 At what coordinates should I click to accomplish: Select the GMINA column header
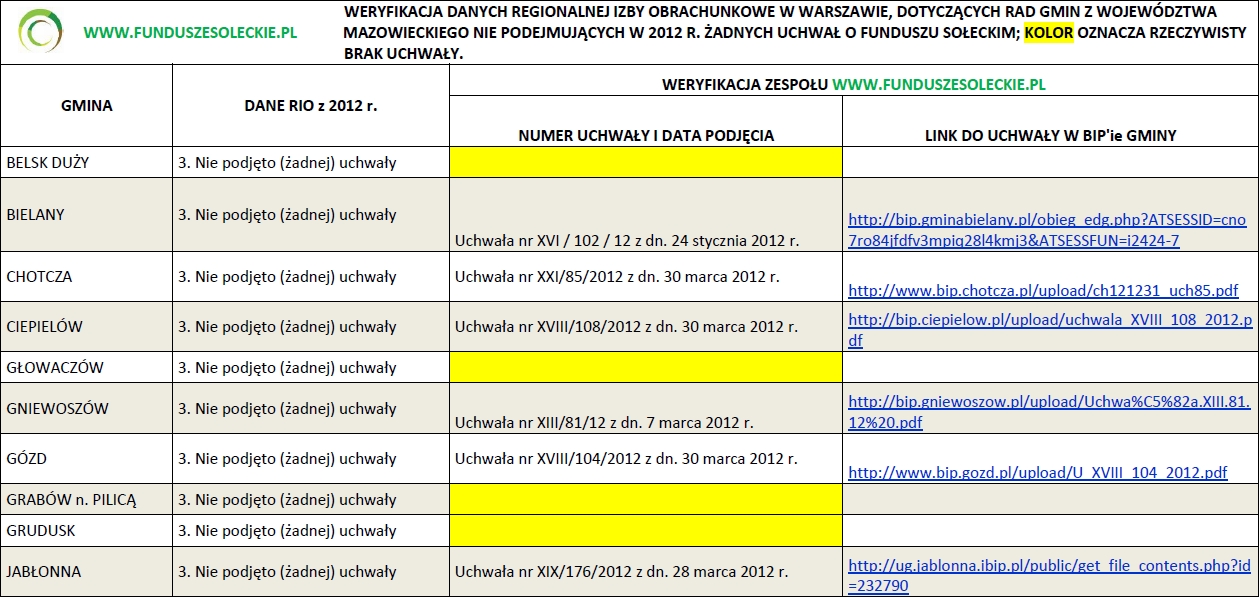[x=87, y=105]
